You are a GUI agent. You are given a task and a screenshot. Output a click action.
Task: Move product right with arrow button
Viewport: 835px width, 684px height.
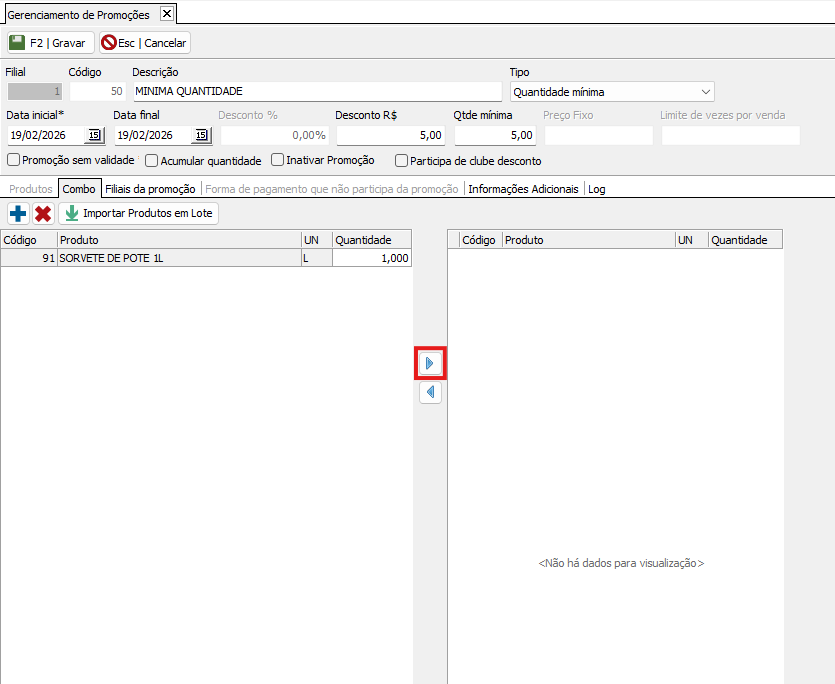(430, 363)
